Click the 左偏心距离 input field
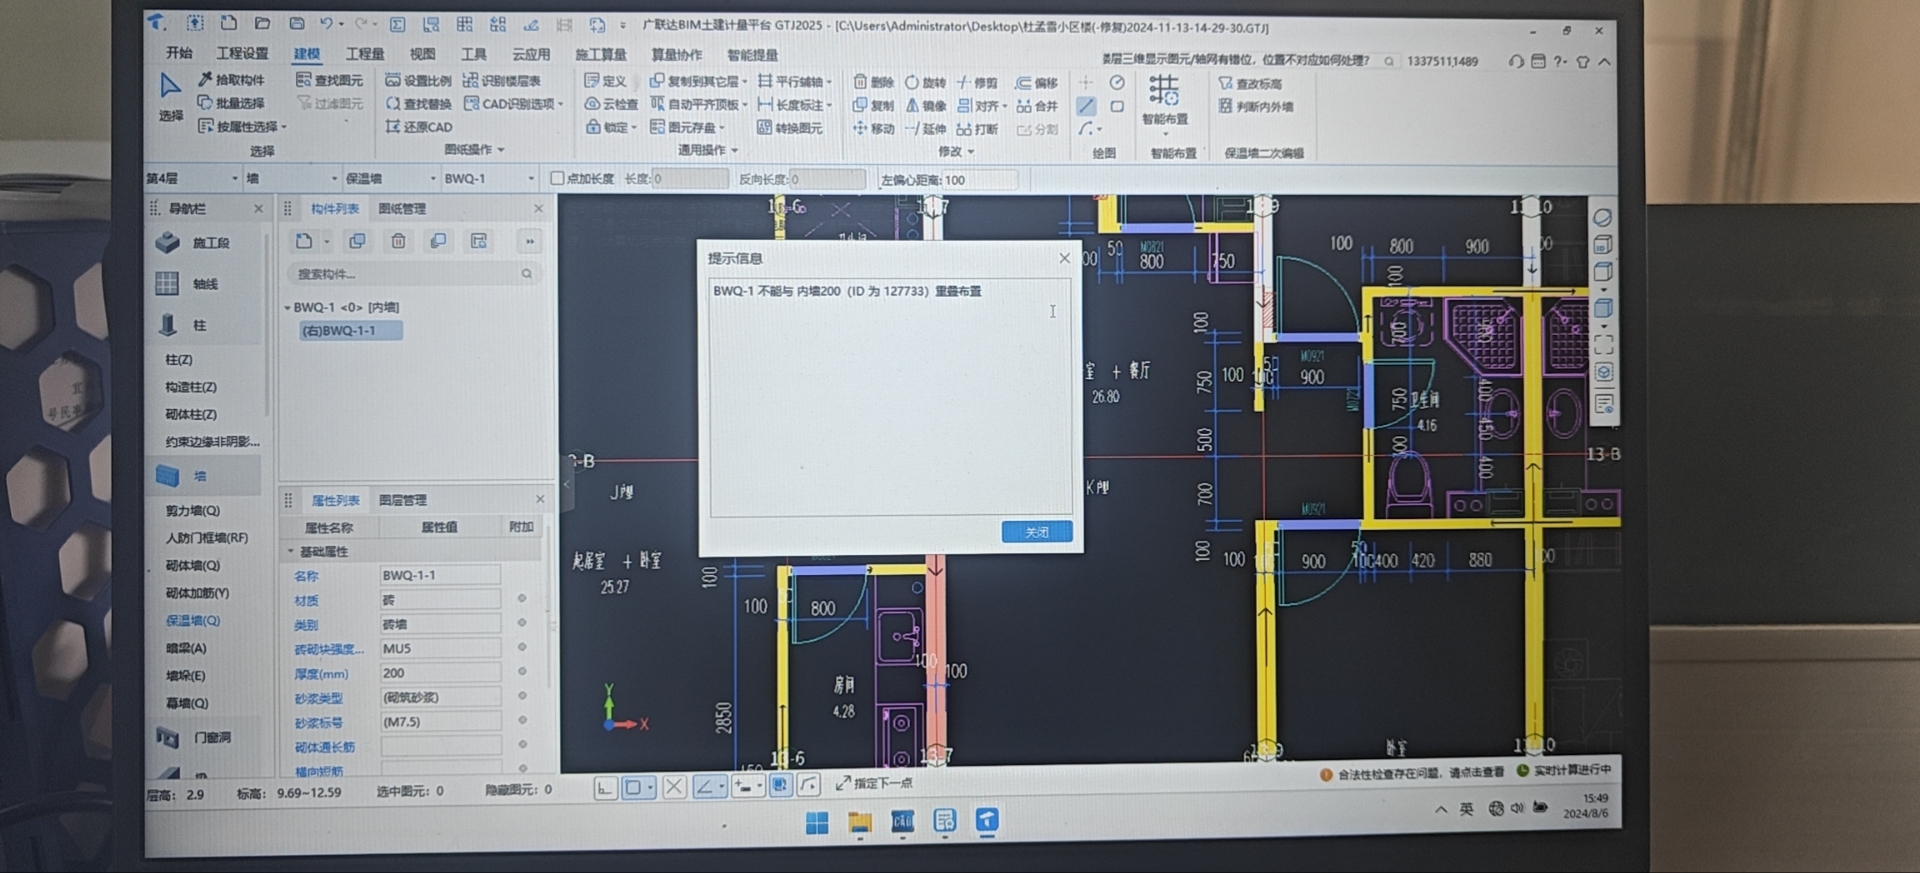 pos(979,180)
